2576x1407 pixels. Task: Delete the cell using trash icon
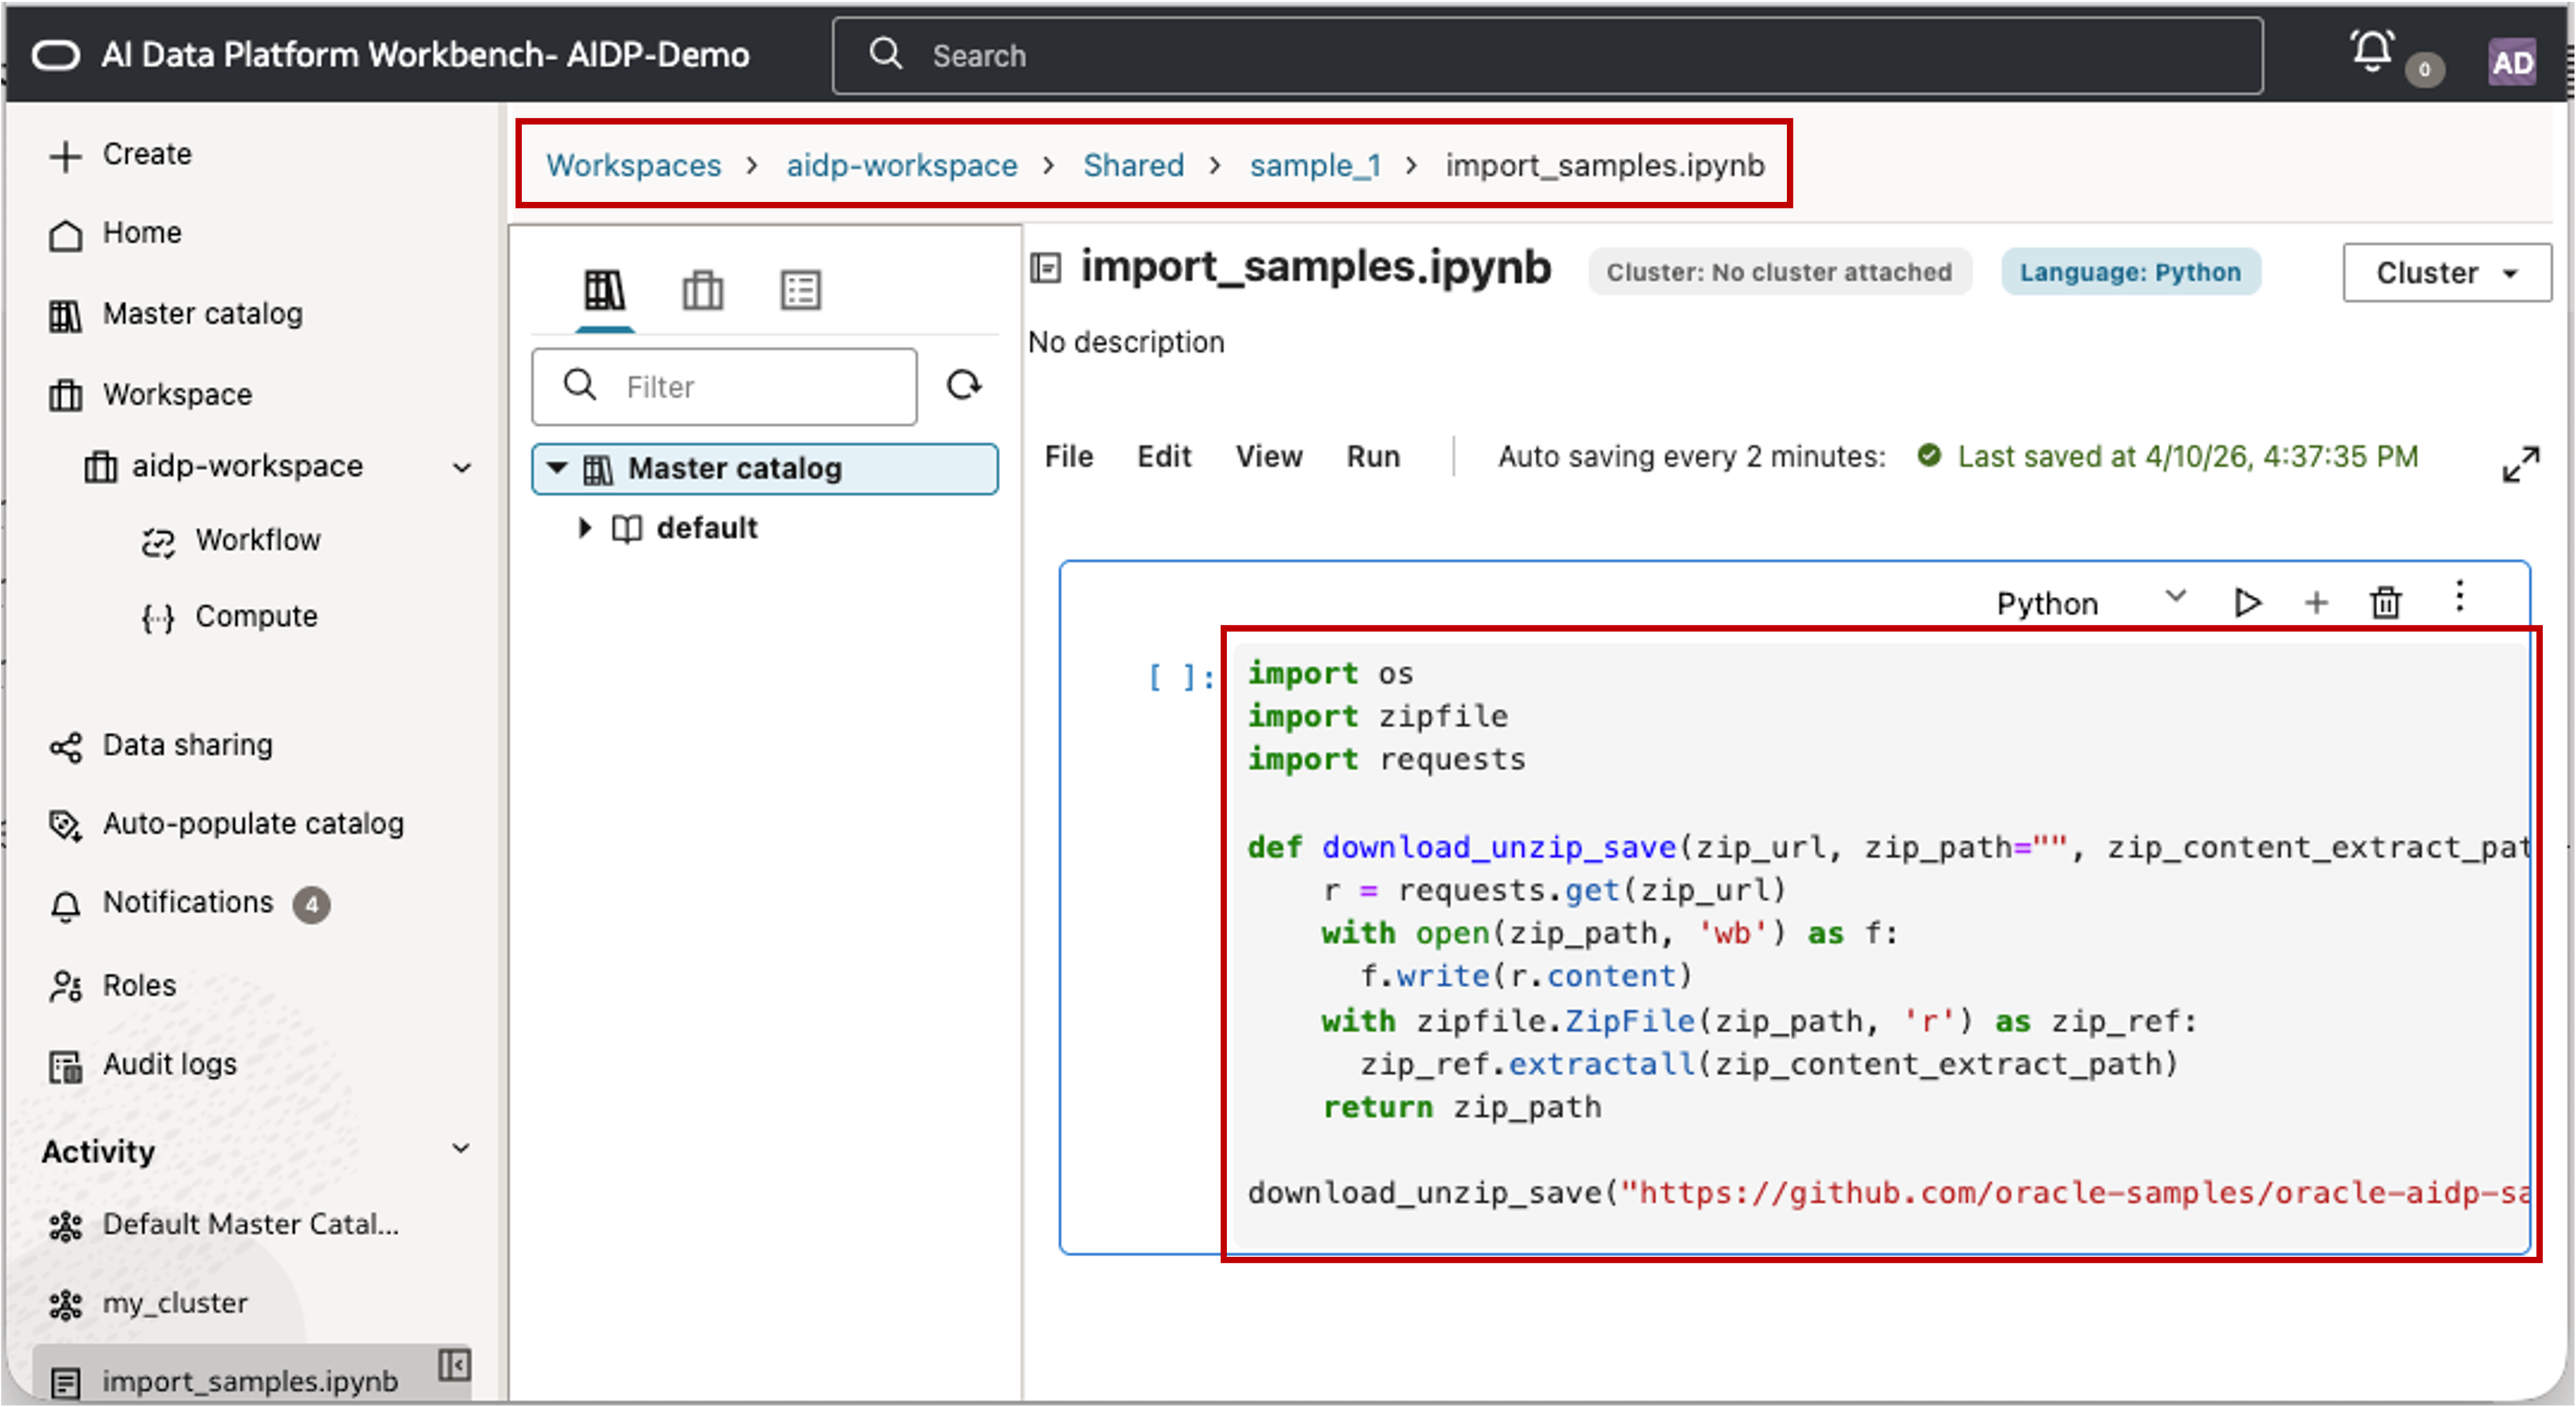point(2385,602)
